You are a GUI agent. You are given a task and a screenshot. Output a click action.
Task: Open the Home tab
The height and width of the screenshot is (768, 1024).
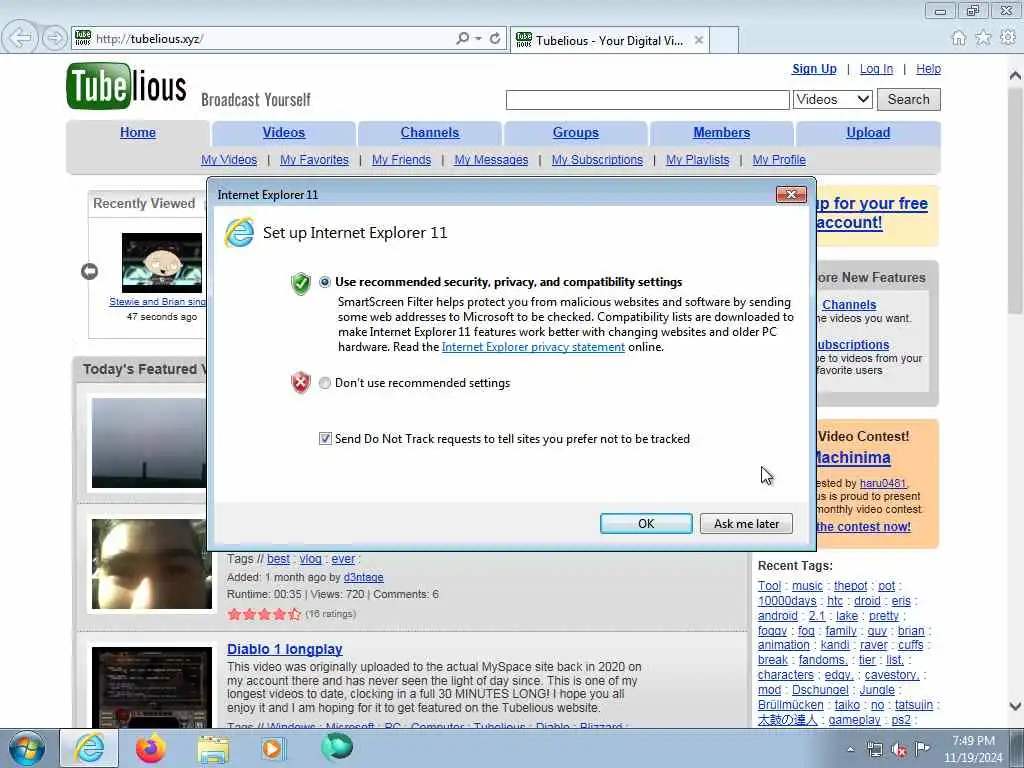[x=138, y=133]
